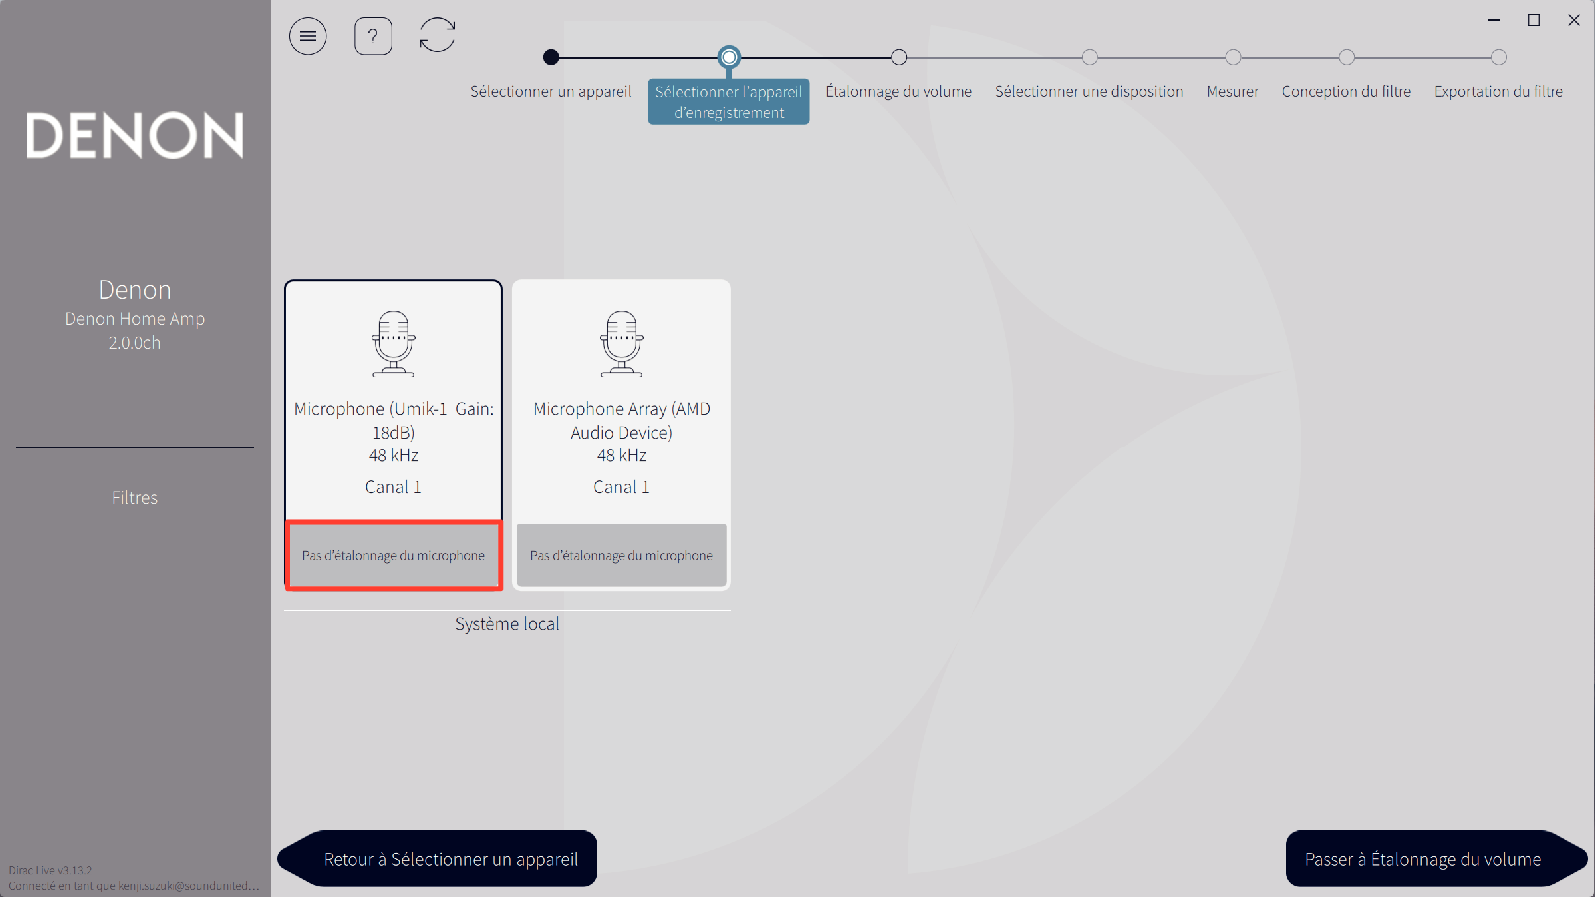1595x897 pixels.
Task: Open Umik-1 microphone calibration dropdown
Action: (393, 555)
